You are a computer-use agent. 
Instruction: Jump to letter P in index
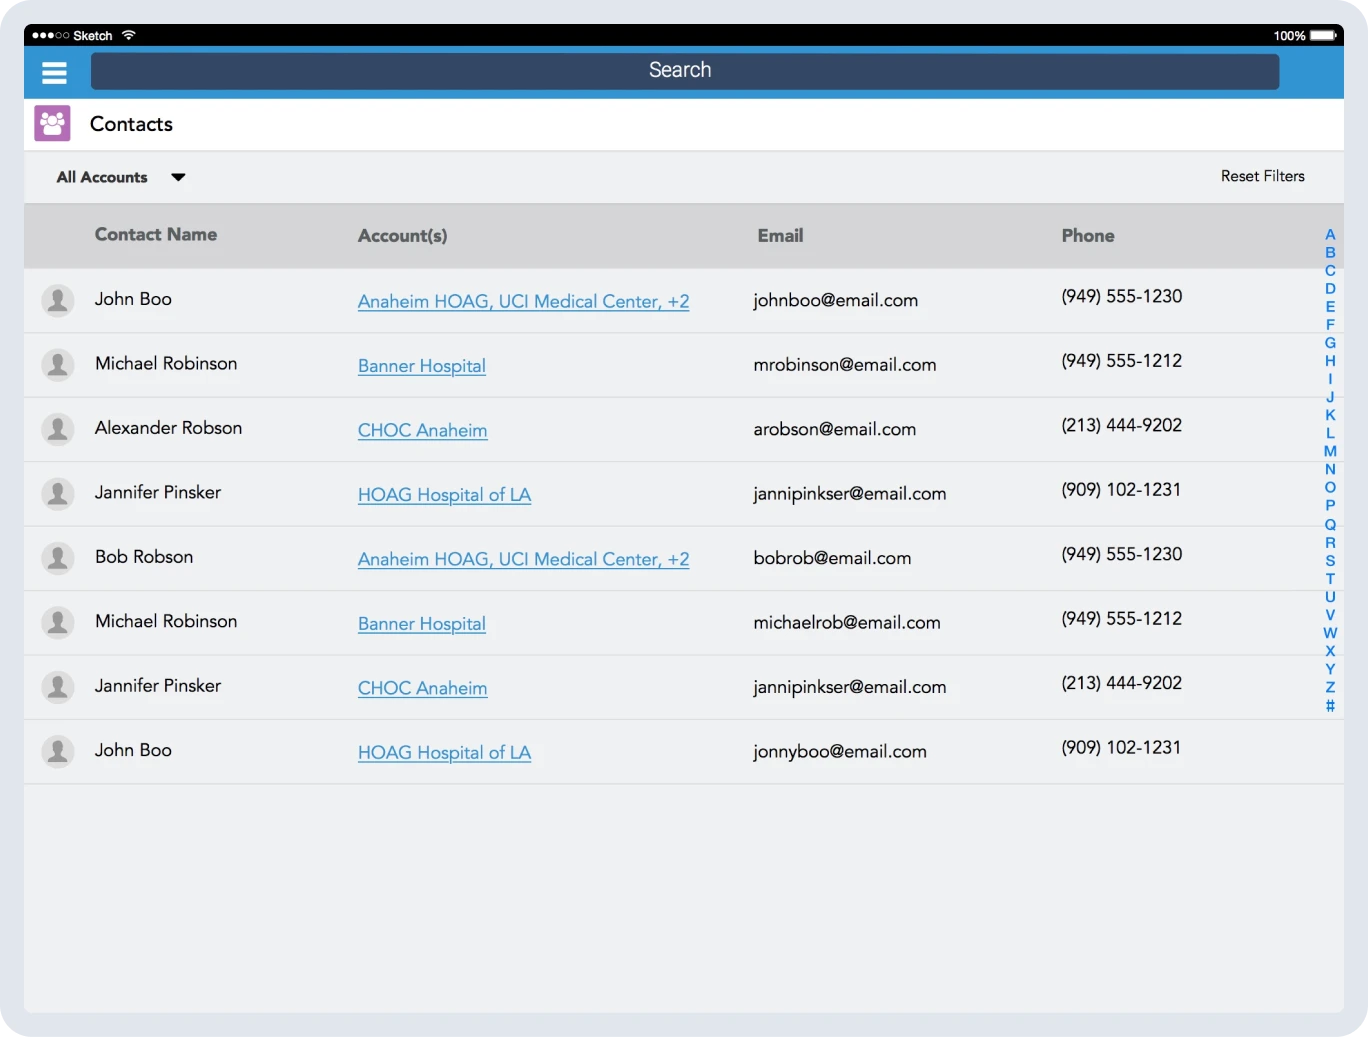click(1330, 505)
